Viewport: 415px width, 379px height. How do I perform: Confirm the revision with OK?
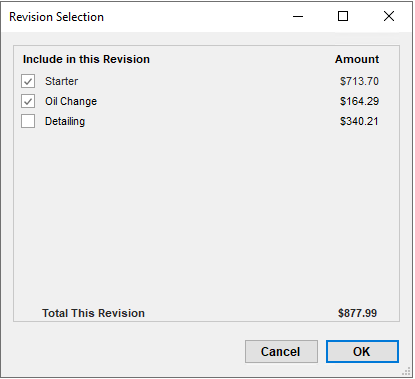click(362, 351)
